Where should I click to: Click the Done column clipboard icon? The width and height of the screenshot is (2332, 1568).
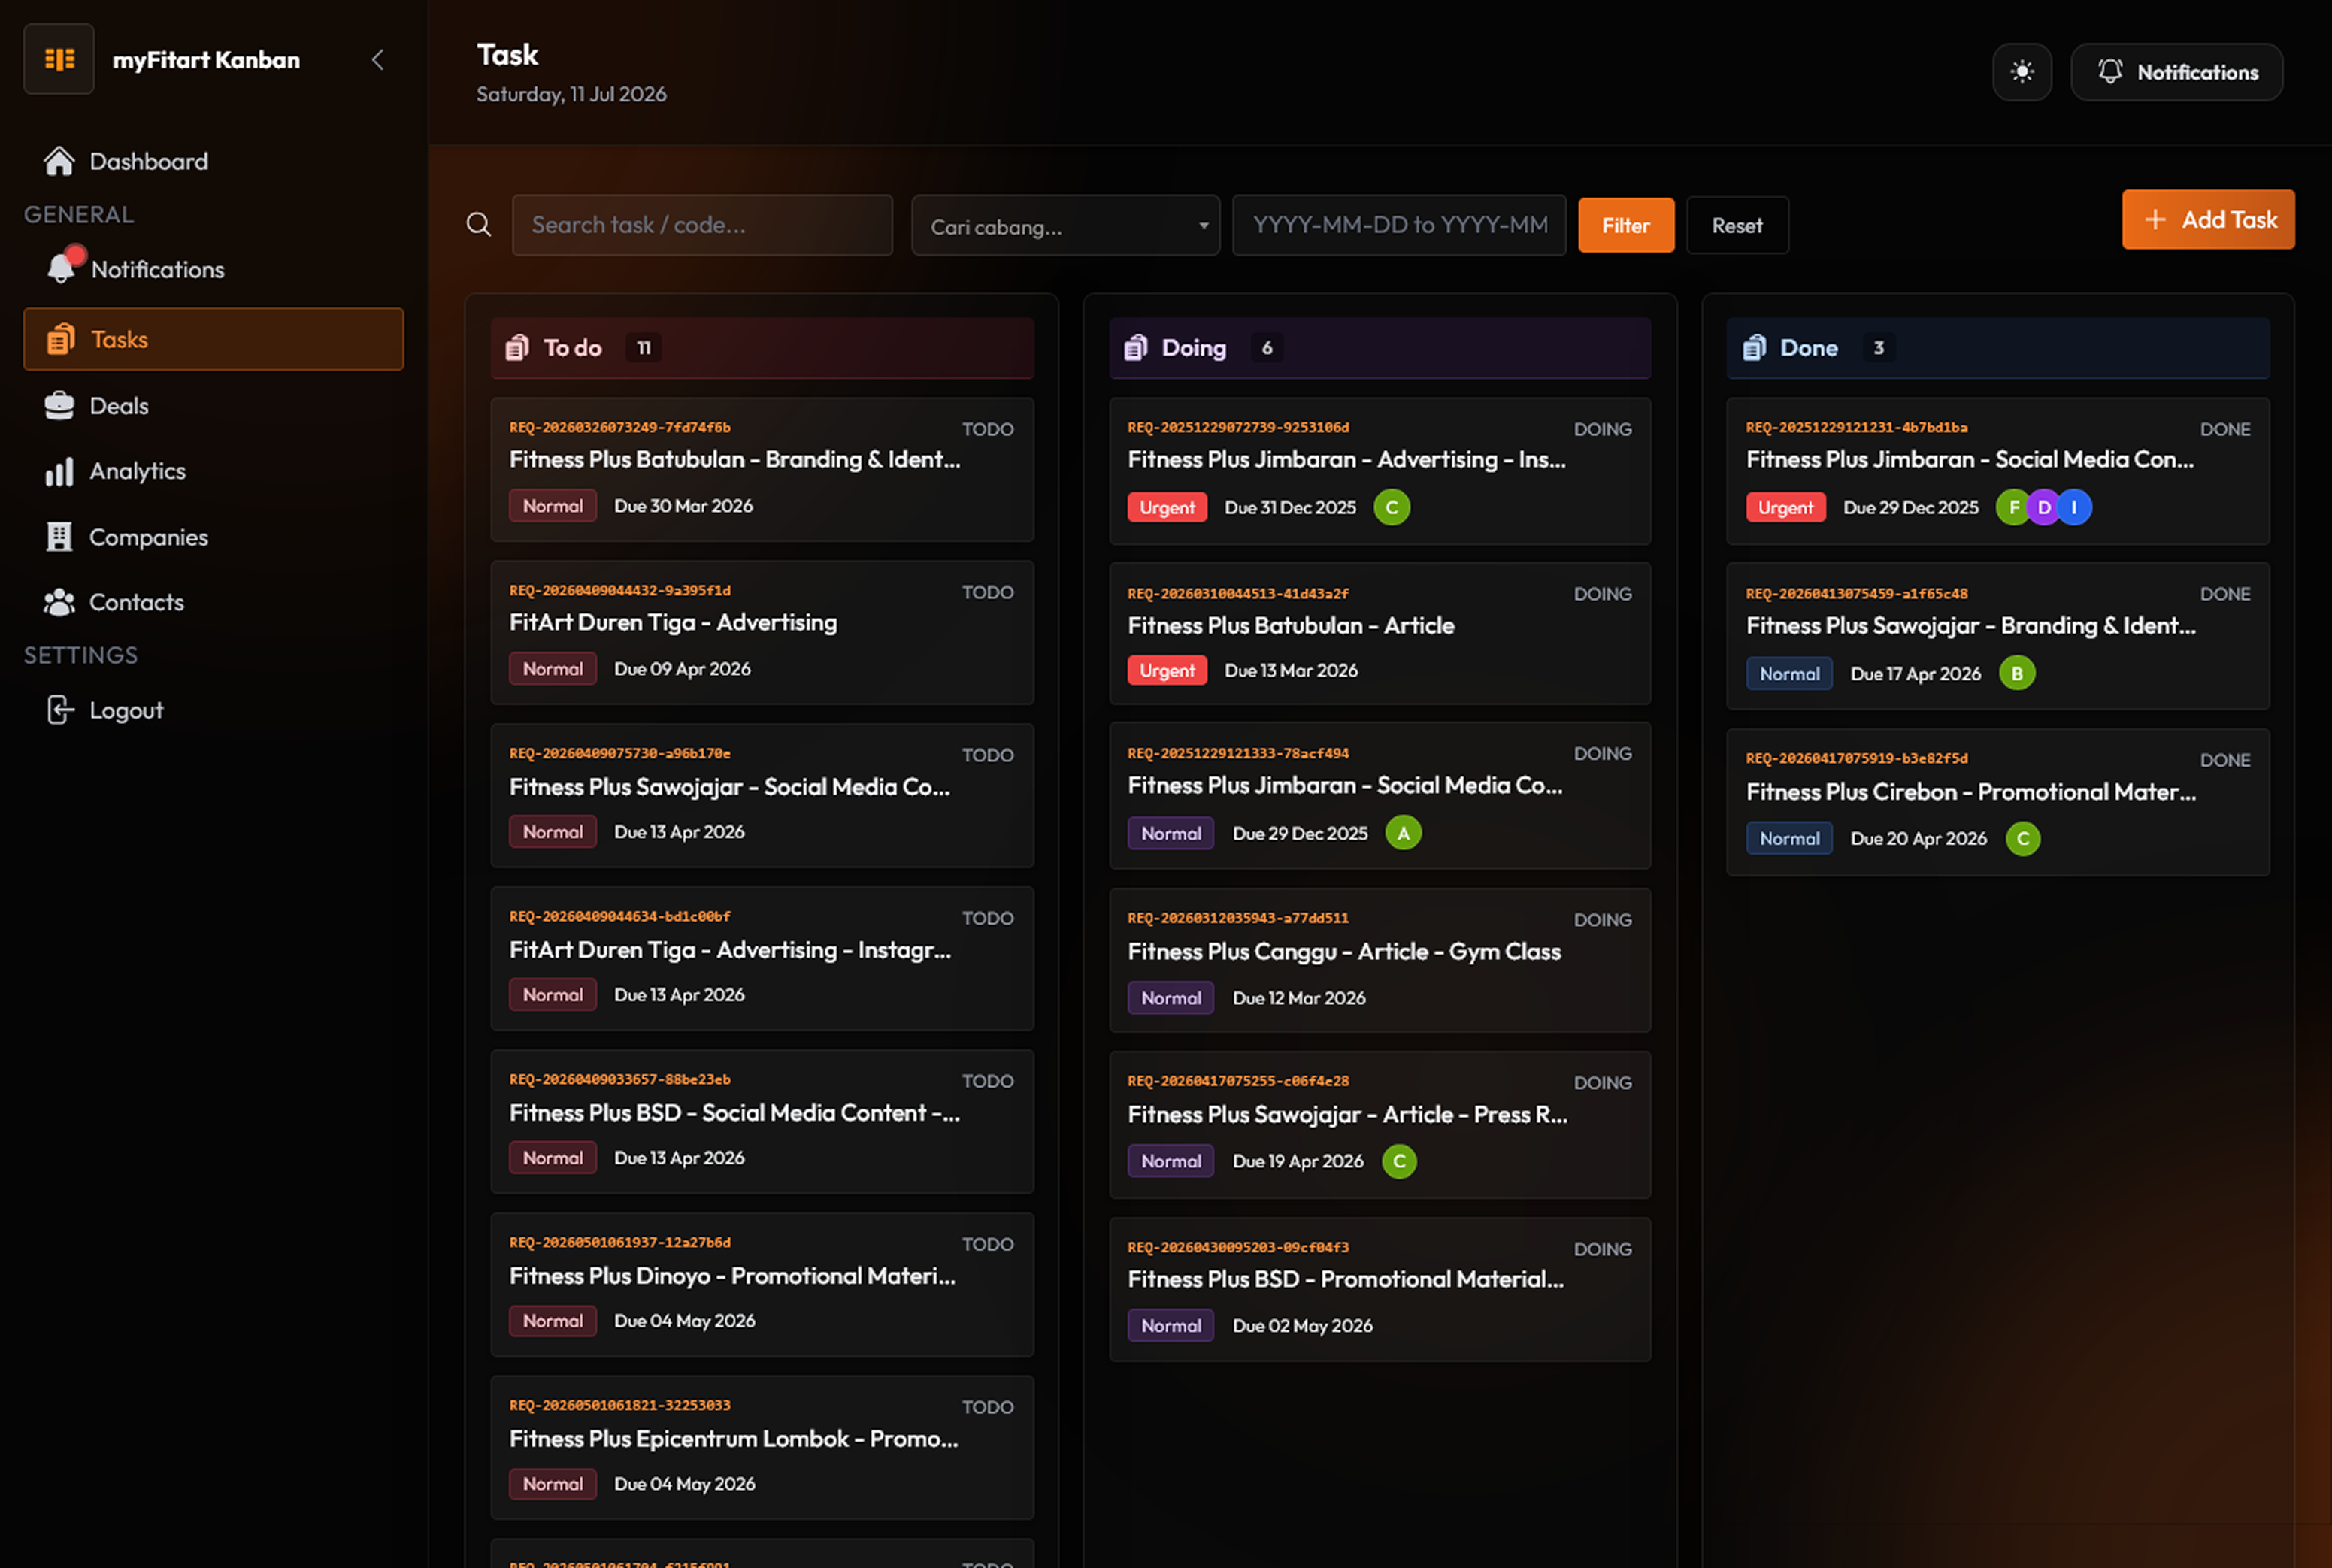click(1754, 347)
